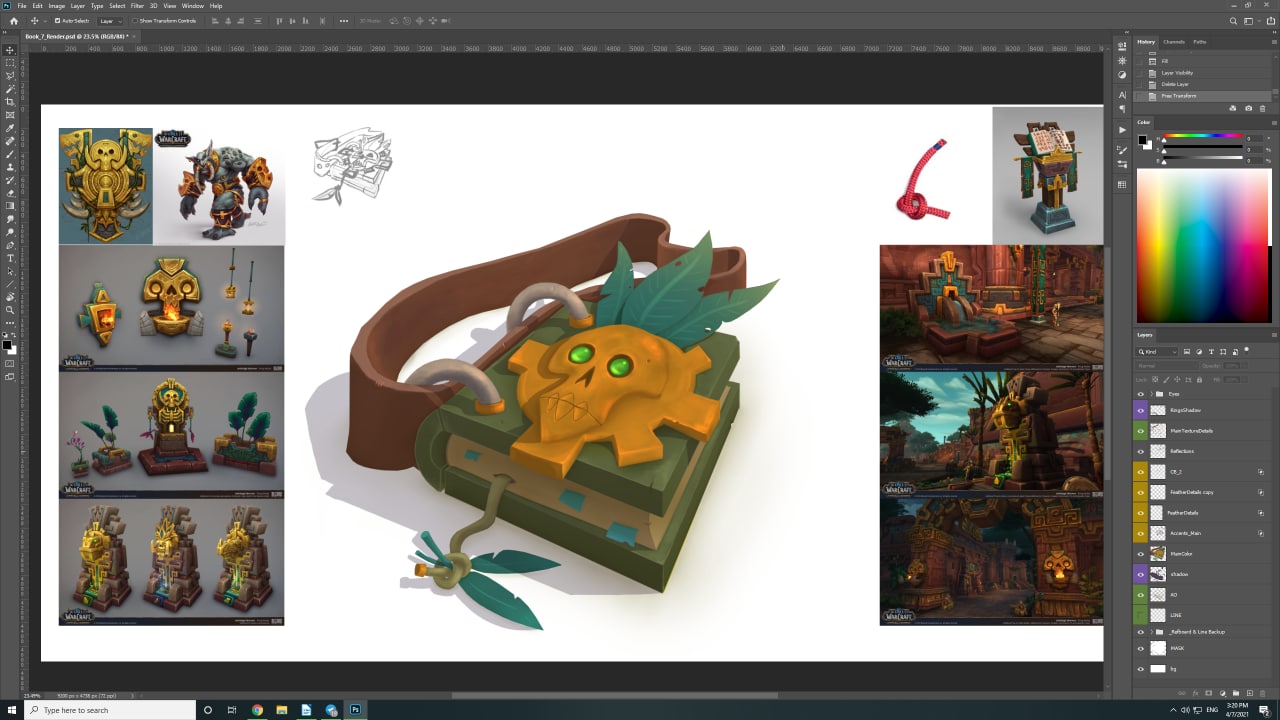Viewport: 1280px width, 720px height.
Task: Select the Layer Visibility history state
Action: point(1204,73)
